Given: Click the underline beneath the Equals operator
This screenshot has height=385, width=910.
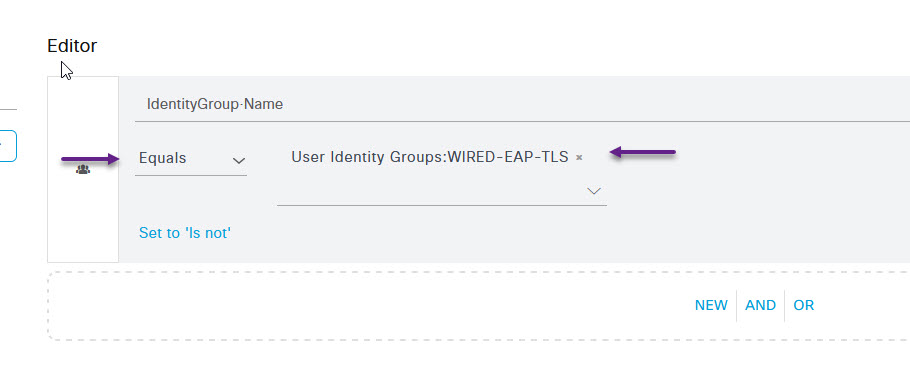Looking at the screenshot, I should point(191,175).
